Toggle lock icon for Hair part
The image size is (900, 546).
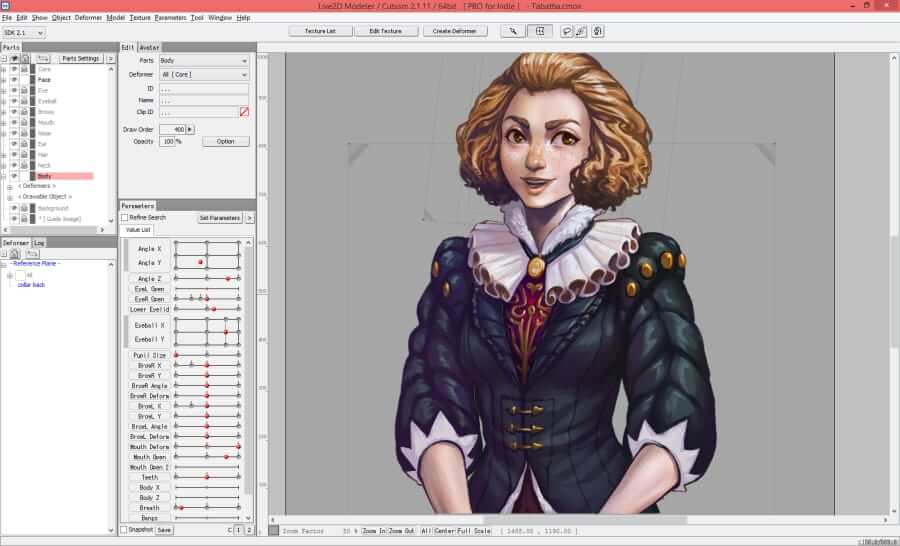pos(24,155)
